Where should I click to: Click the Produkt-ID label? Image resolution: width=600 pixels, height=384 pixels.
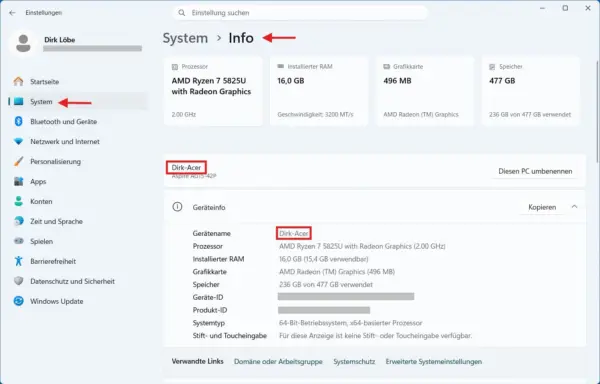tap(211, 310)
